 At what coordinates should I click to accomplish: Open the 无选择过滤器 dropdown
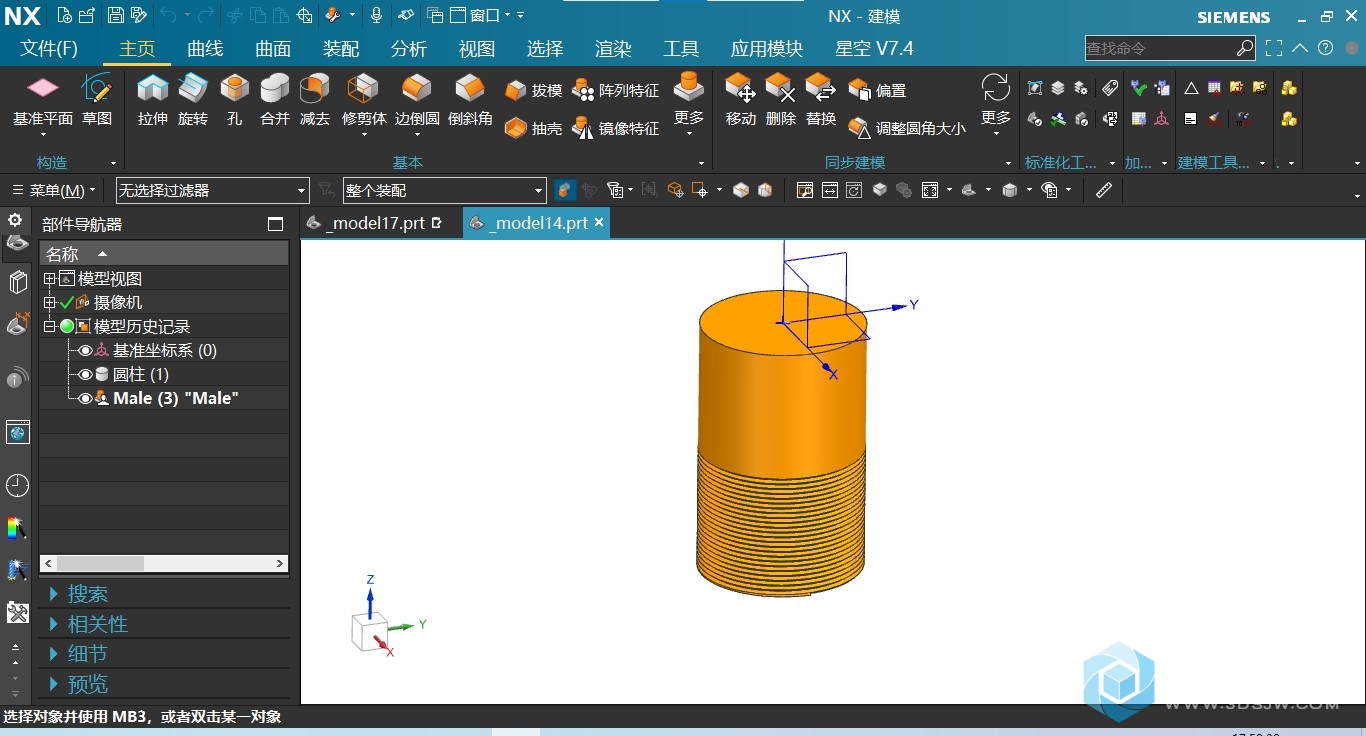pyautogui.click(x=212, y=190)
